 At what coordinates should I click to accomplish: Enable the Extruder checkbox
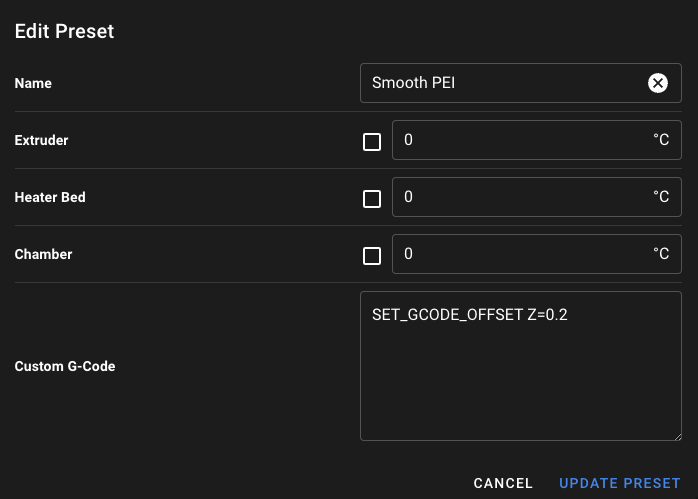(372, 142)
